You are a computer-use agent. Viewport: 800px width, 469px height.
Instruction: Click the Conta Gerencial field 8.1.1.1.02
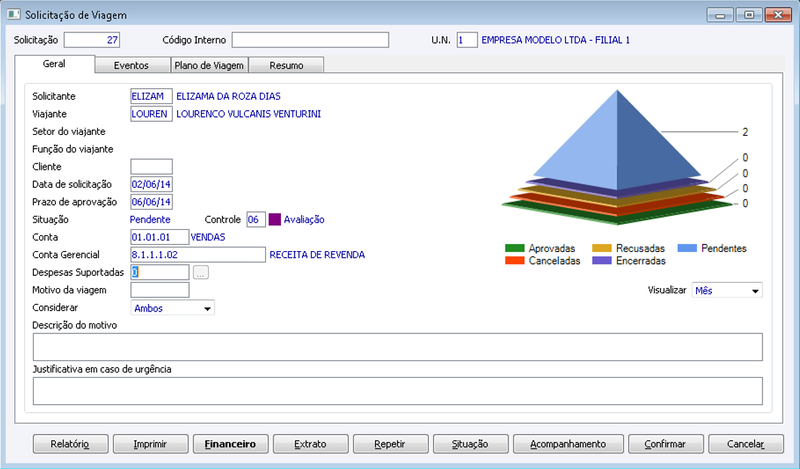click(x=198, y=255)
